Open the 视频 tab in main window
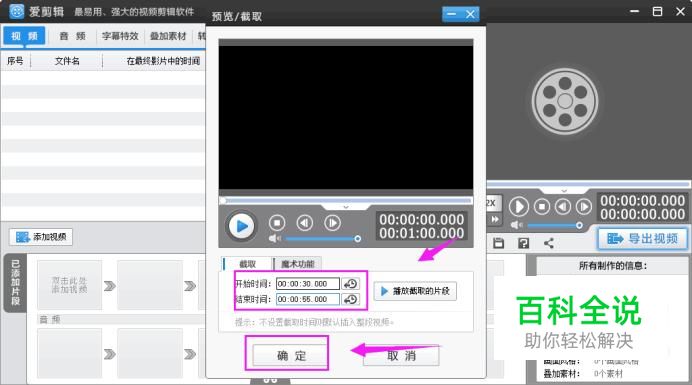This screenshot has width=692, height=385. (24, 36)
